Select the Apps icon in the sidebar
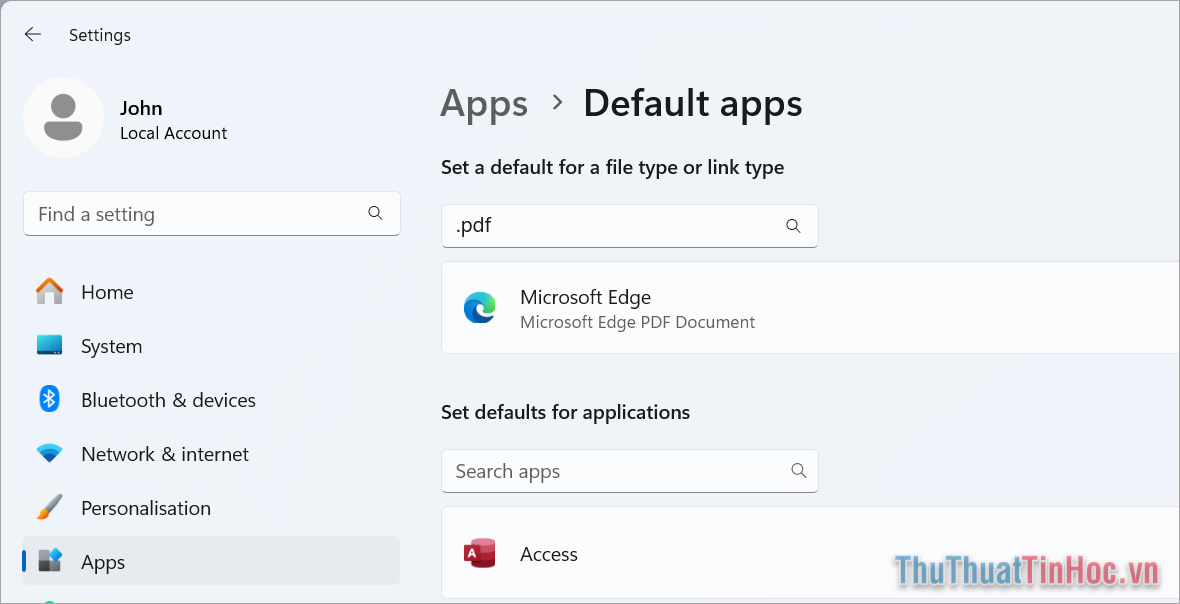The width and height of the screenshot is (1180, 604). tap(49, 562)
